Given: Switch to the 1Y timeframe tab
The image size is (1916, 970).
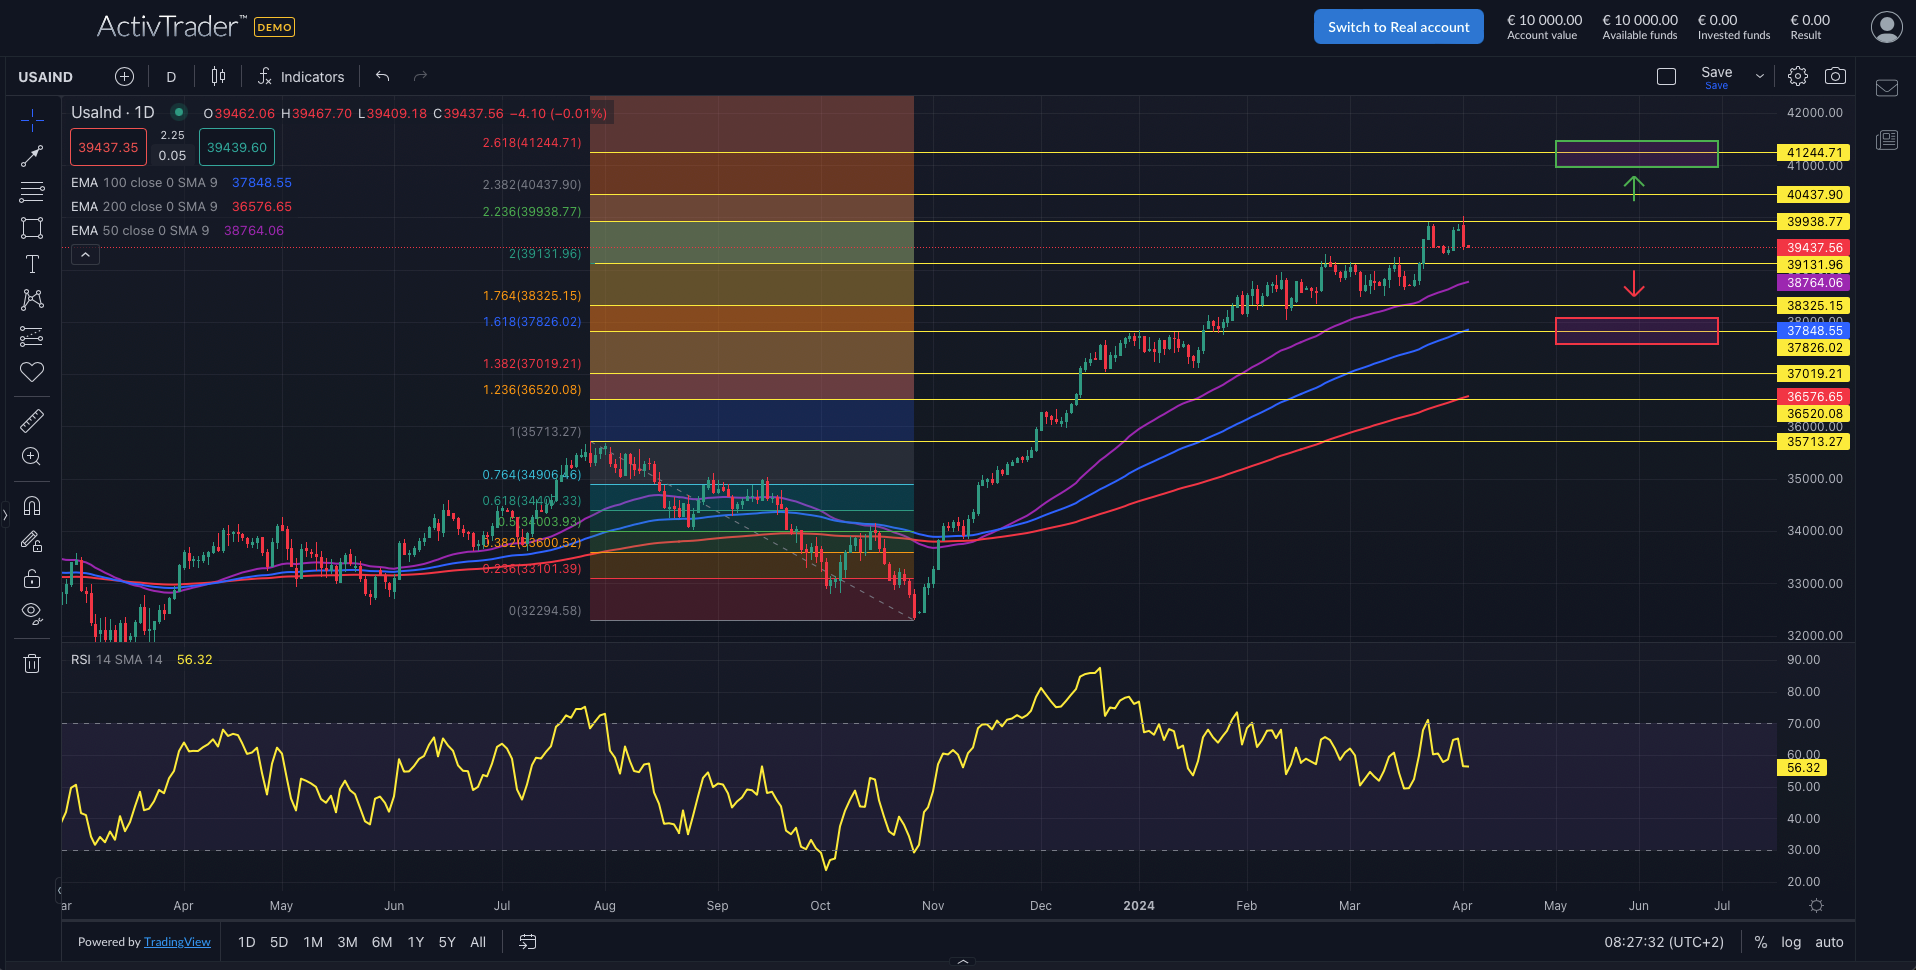Looking at the screenshot, I should click(x=415, y=941).
